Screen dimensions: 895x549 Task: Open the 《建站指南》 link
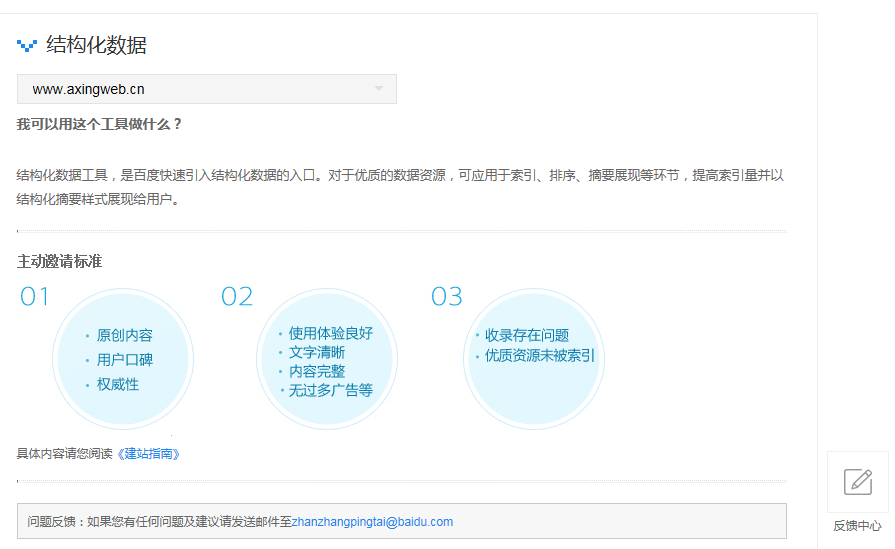[x=148, y=454]
